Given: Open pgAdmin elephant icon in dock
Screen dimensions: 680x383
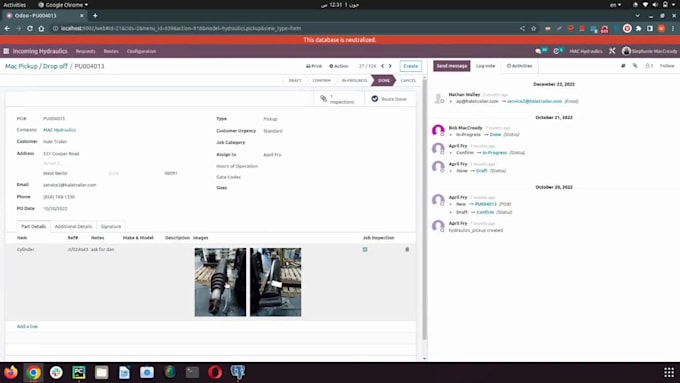Looking at the screenshot, I should click(x=238, y=372).
